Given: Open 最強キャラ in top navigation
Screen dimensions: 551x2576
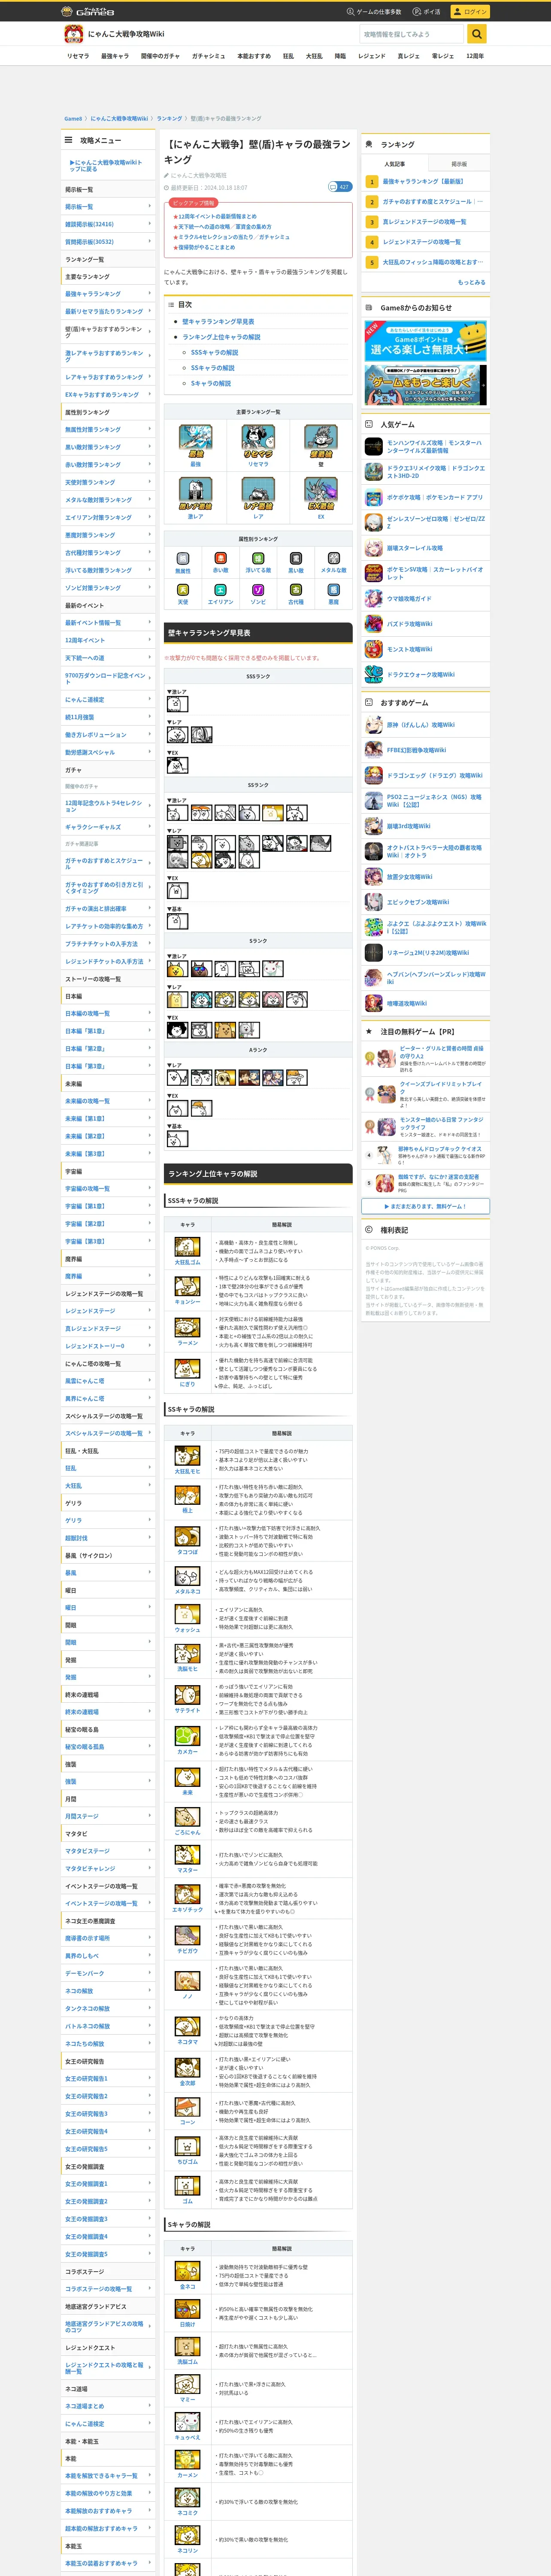Looking at the screenshot, I should 115,56.
